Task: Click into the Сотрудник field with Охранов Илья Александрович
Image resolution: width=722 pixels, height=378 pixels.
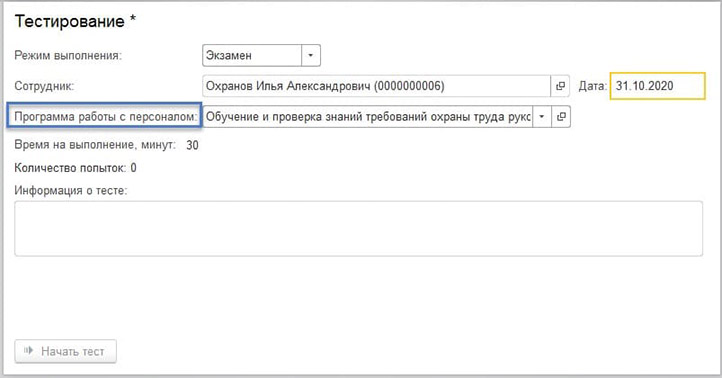Action: [x=377, y=86]
